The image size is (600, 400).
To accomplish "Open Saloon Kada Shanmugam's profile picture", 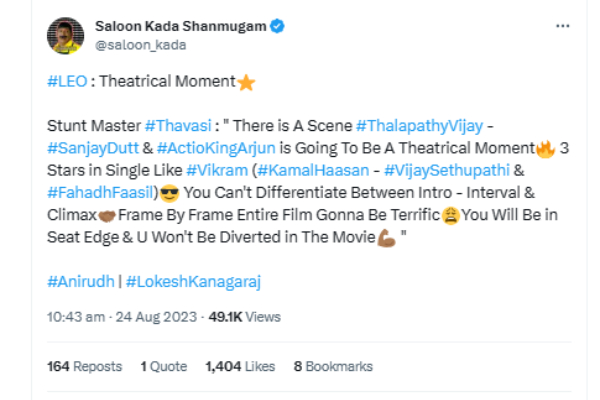I will 65,35.
